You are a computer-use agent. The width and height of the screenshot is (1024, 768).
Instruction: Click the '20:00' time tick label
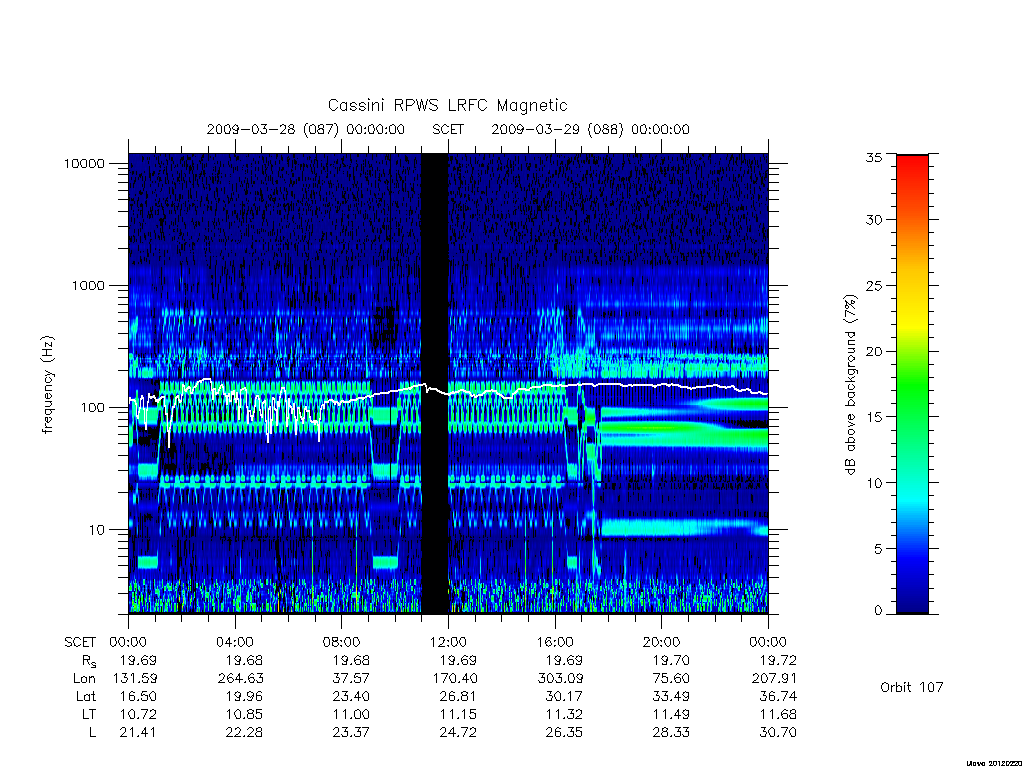pos(662,642)
